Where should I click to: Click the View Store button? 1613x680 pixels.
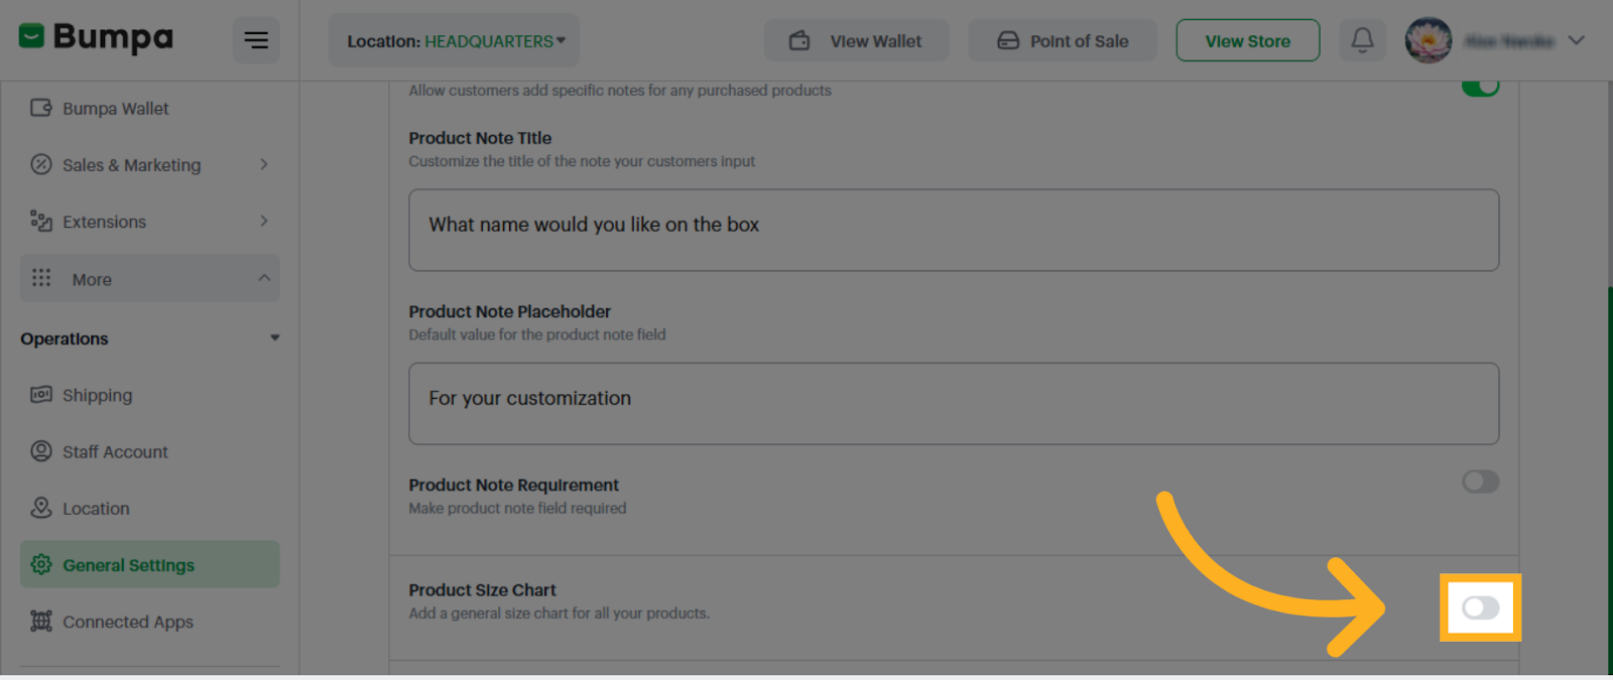[x=1247, y=40]
